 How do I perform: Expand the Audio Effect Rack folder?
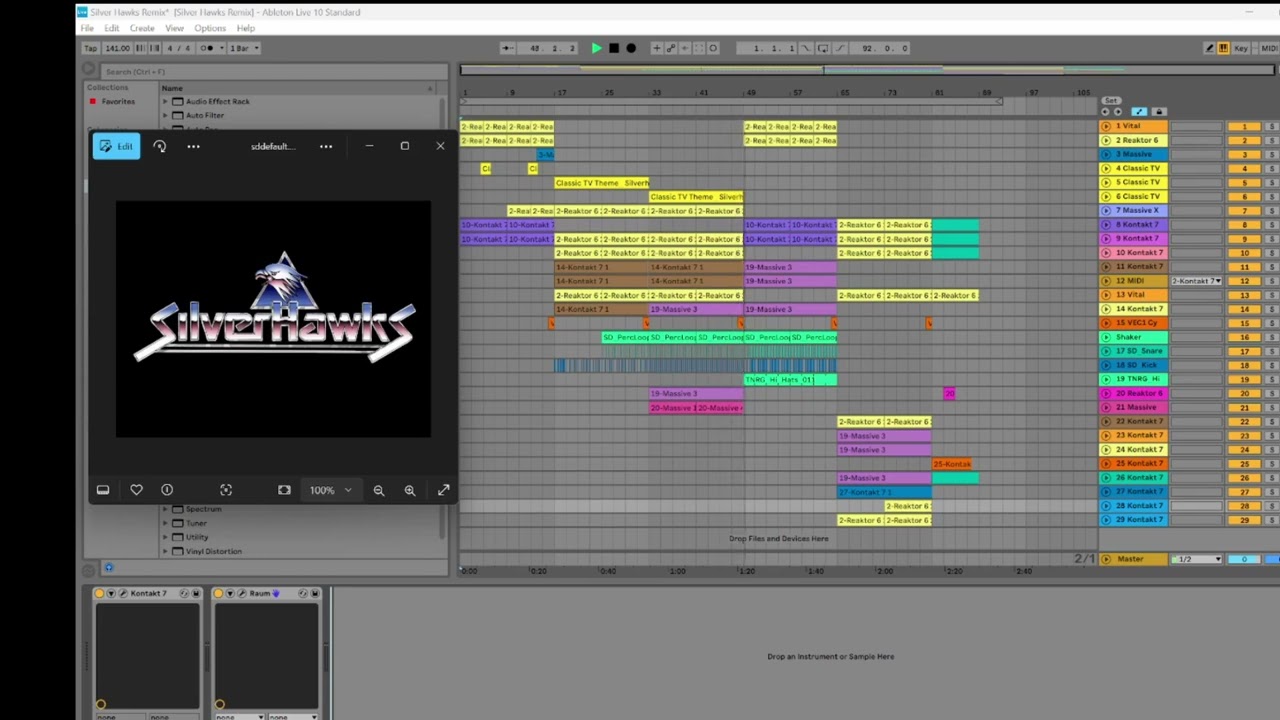click(166, 101)
